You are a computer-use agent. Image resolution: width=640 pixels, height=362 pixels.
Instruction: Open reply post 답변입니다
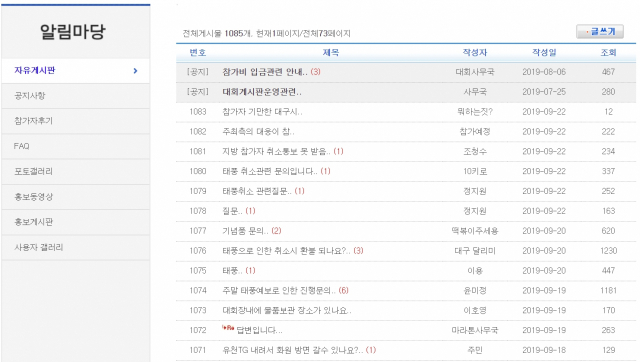[x=259, y=331]
